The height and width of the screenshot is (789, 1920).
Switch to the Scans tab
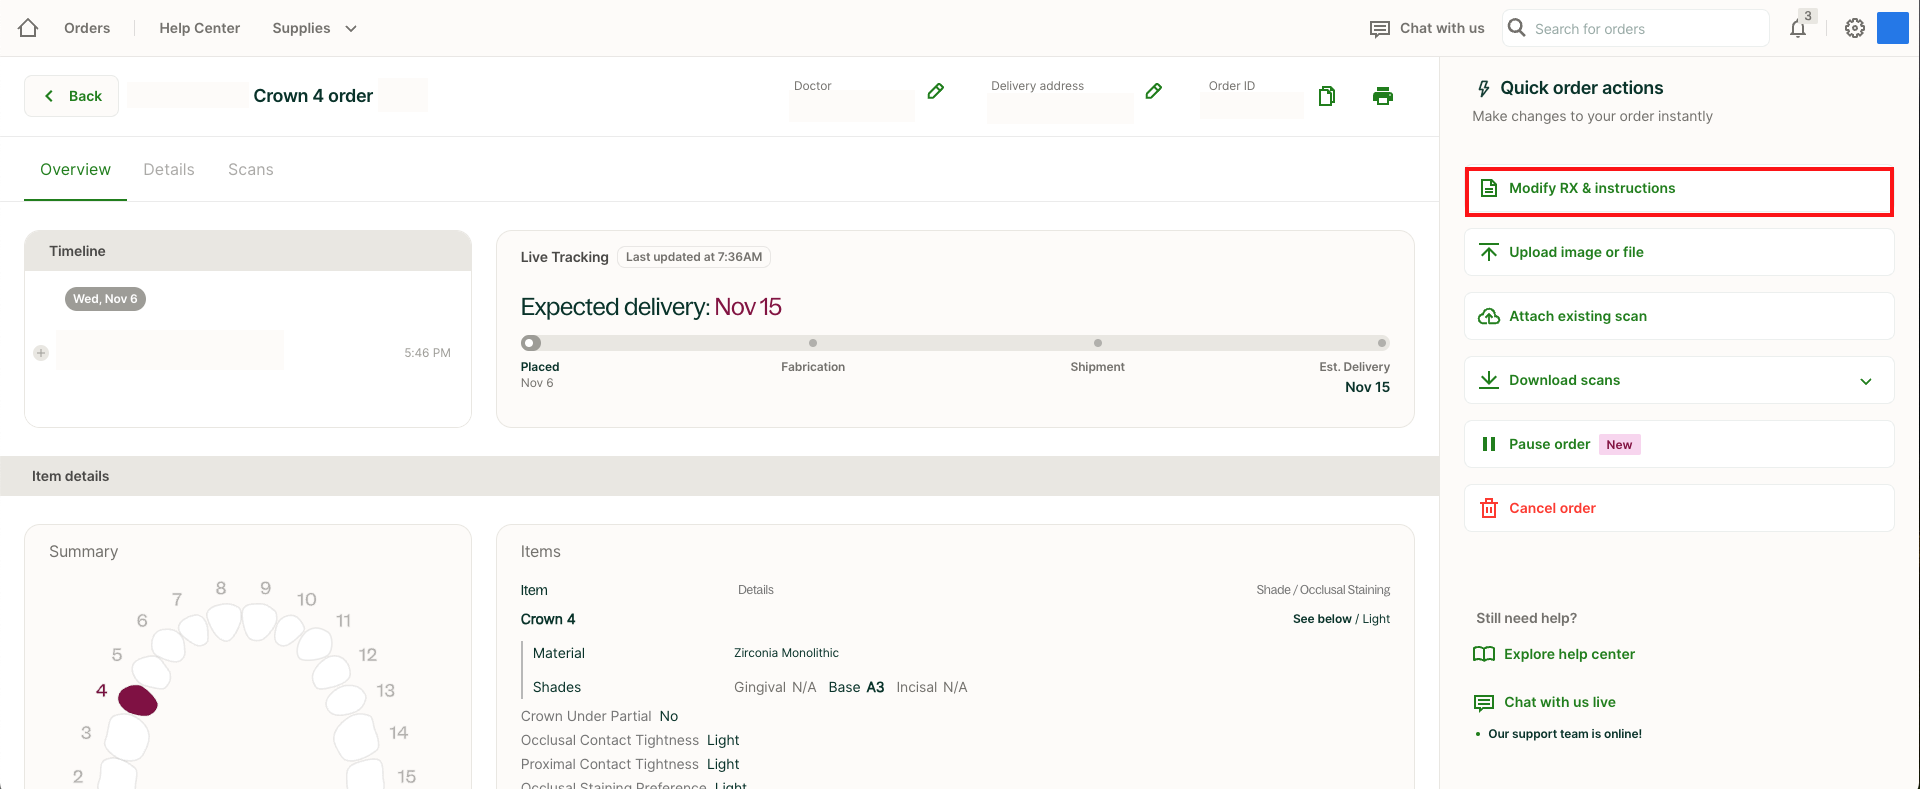point(250,170)
